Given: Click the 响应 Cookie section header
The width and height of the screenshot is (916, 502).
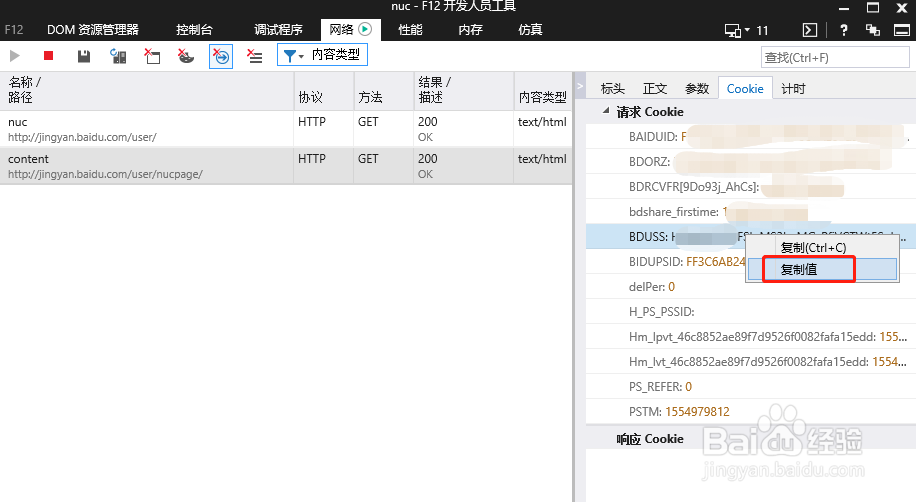Looking at the screenshot, I should 650,439.
